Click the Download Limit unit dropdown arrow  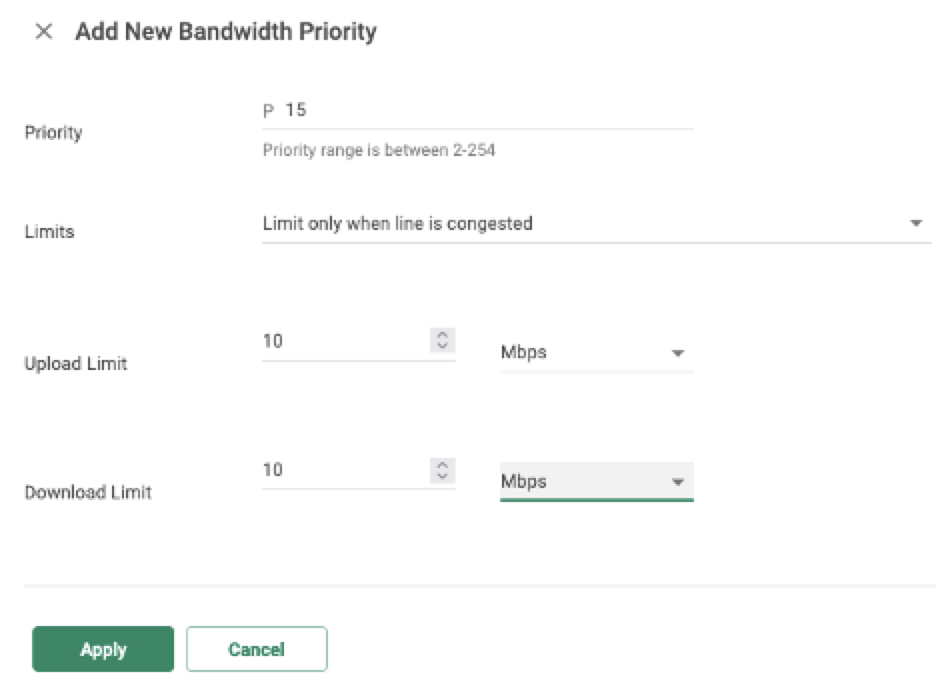coord(677,482)
